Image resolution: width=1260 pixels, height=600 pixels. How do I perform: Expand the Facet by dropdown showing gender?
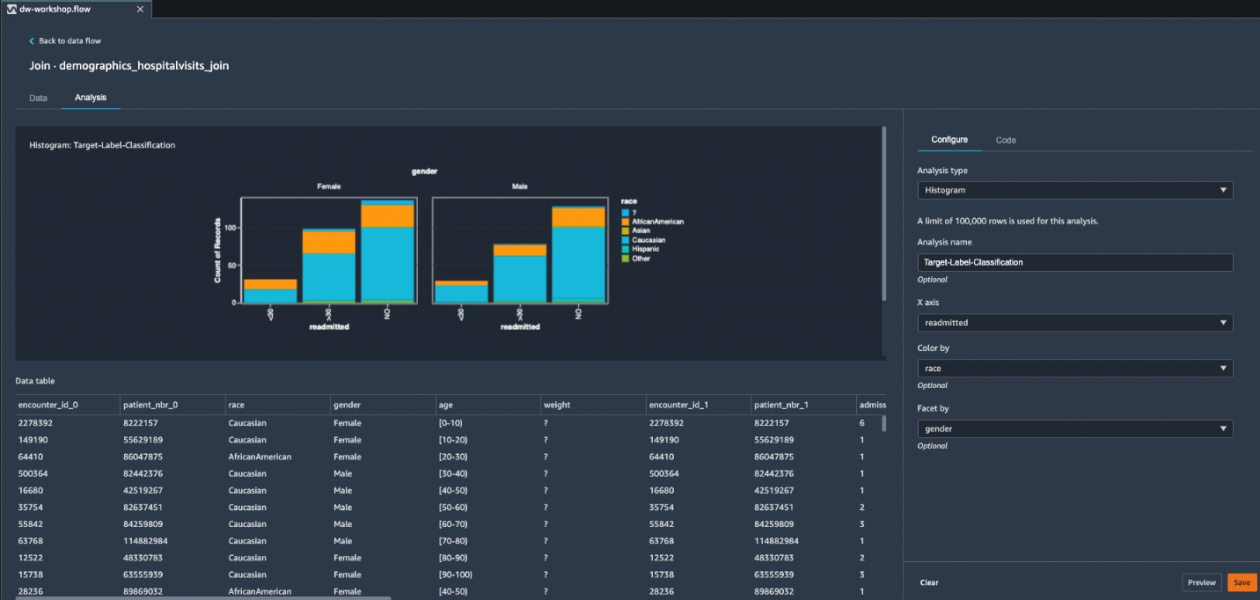click(x=1074, y=428)
